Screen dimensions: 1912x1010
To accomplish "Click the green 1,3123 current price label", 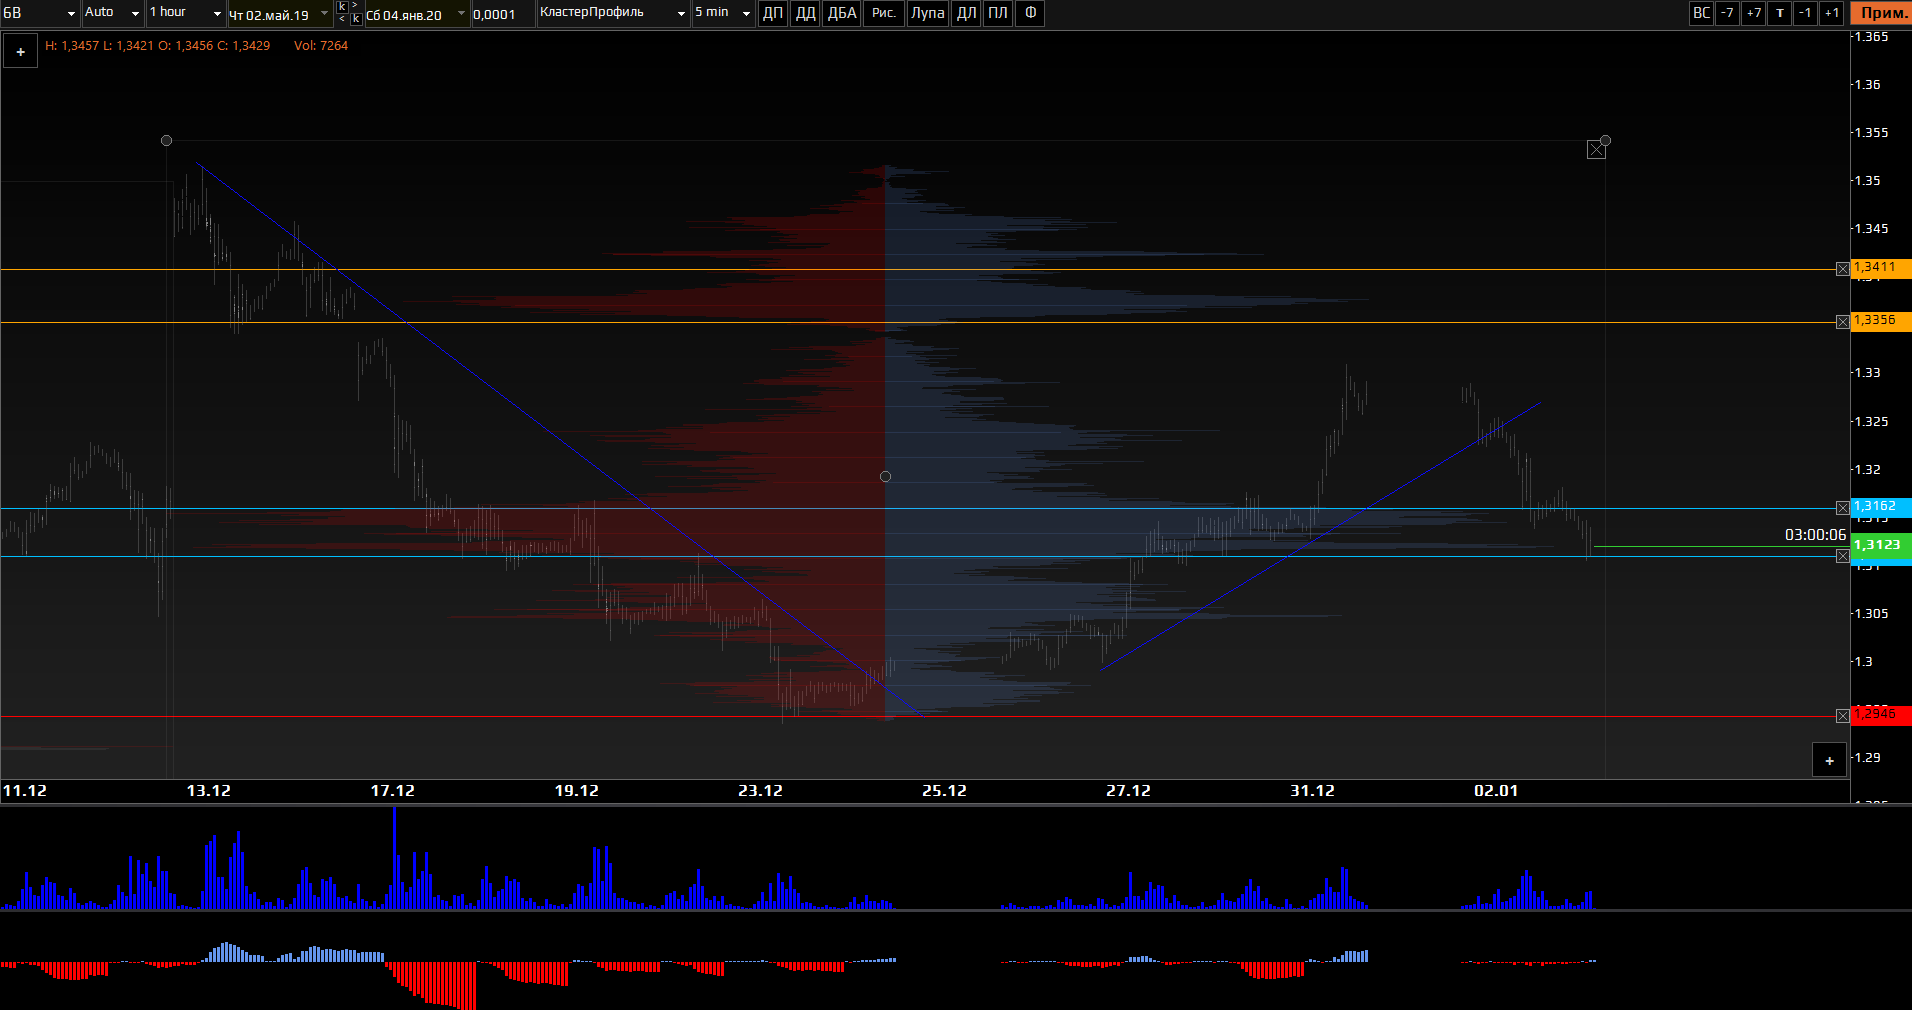I will [1880, 545].
